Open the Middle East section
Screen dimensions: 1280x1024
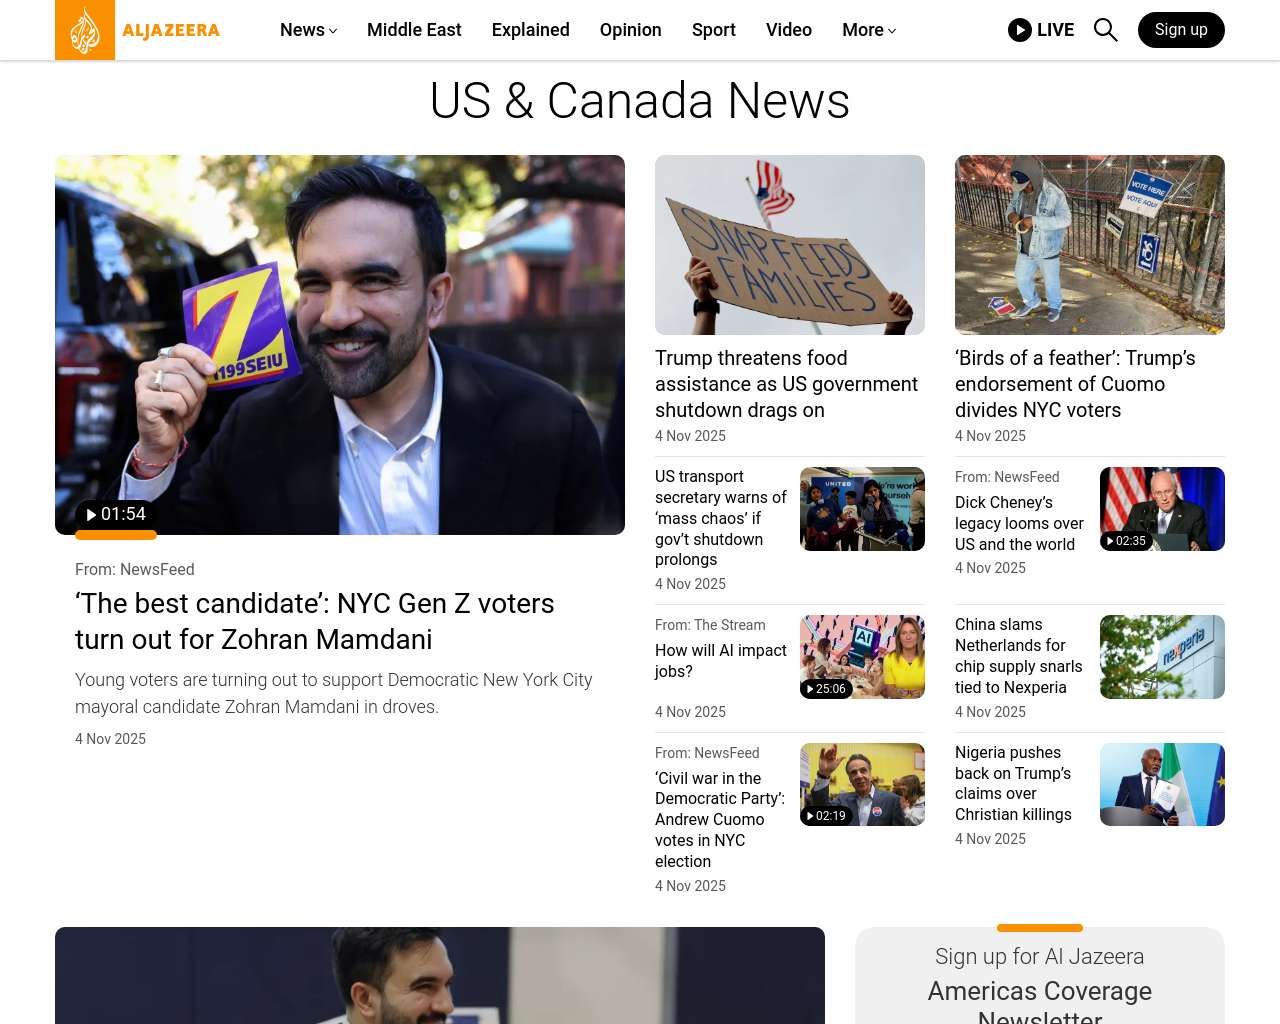click(x=414, y=30)
